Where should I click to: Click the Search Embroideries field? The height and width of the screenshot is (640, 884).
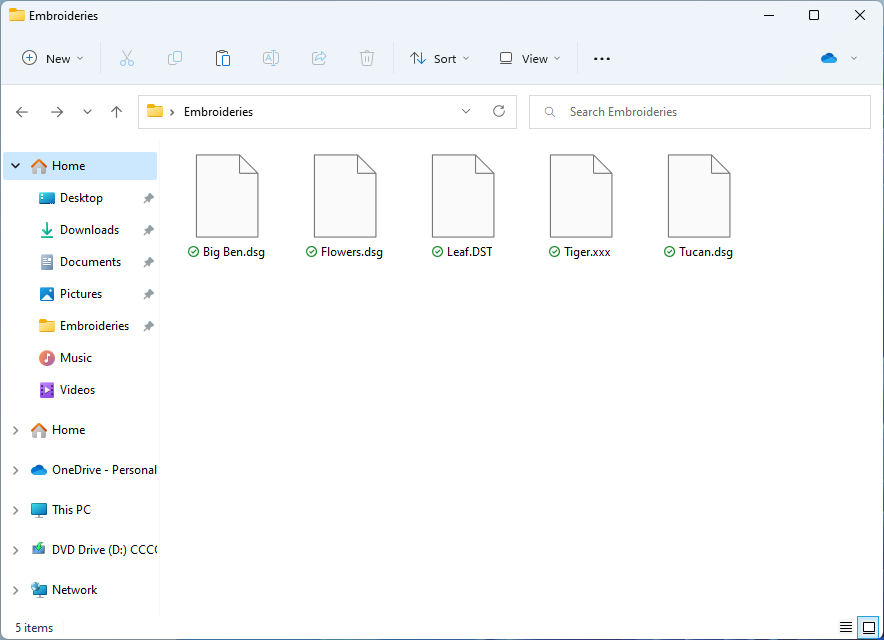pyautogui.click(x=700, y=112)
